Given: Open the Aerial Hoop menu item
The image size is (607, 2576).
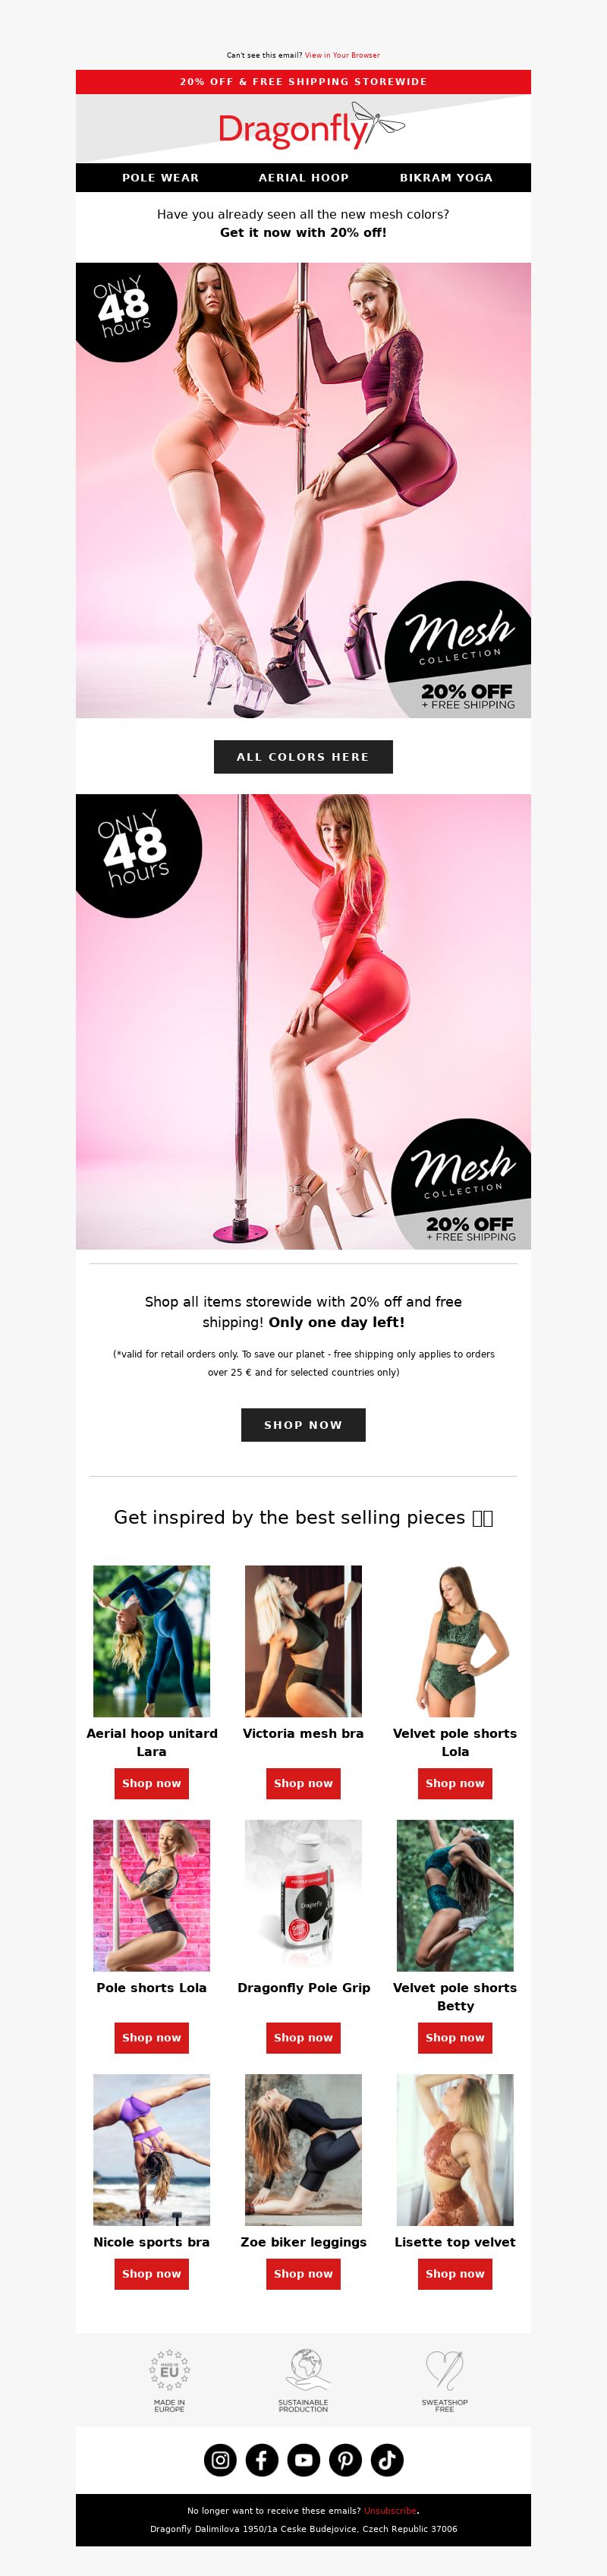Looking at the screenshot, I should 304,177.
